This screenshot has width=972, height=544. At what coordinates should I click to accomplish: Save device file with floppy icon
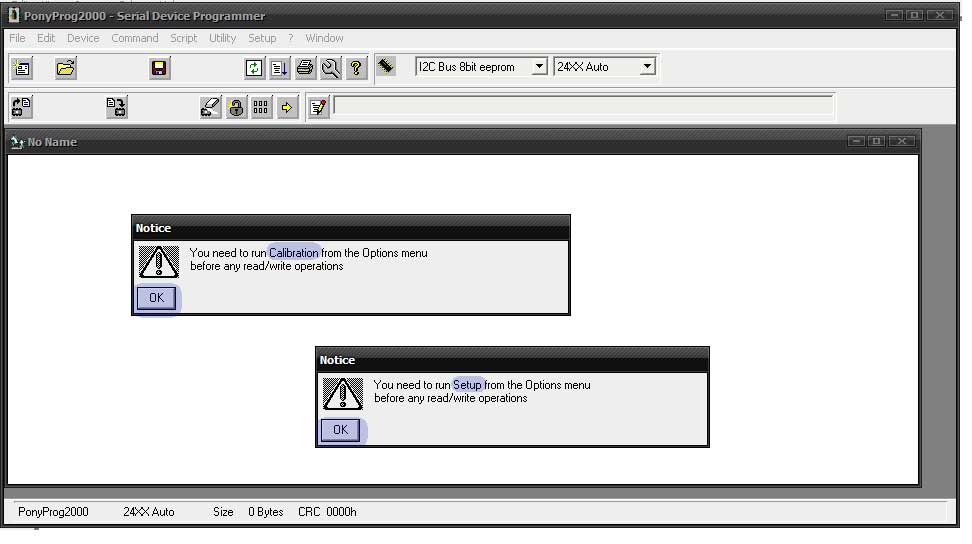pos(159,68)
